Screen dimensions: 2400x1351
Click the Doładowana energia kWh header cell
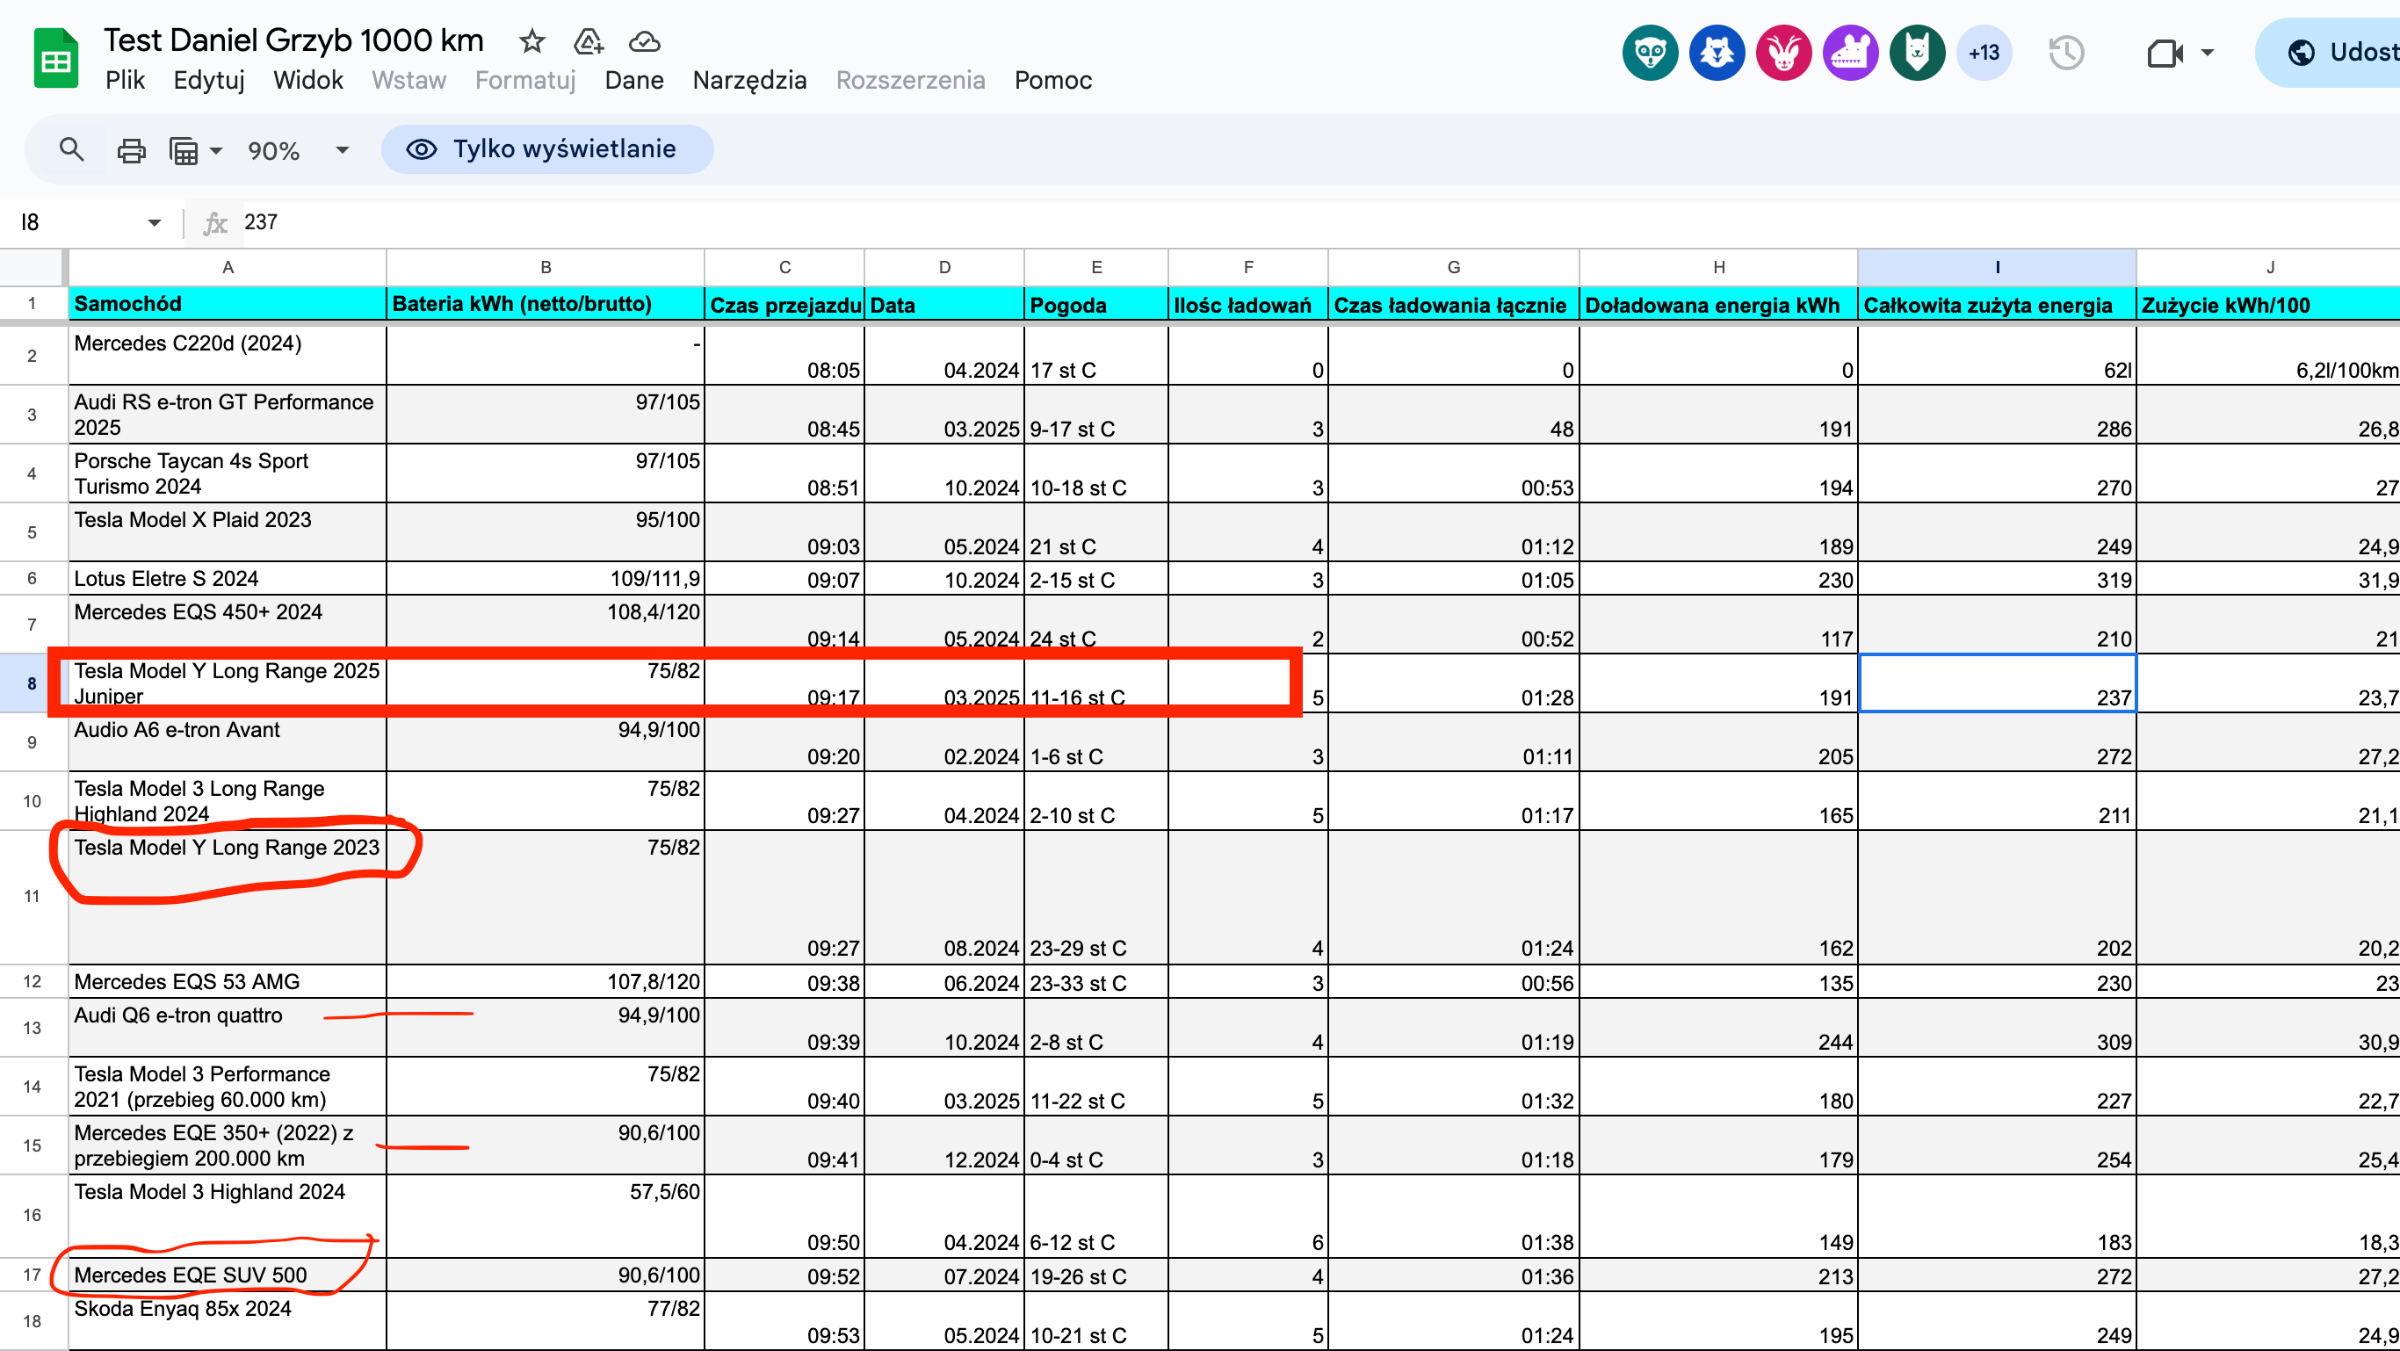(x=1719, y=304)
